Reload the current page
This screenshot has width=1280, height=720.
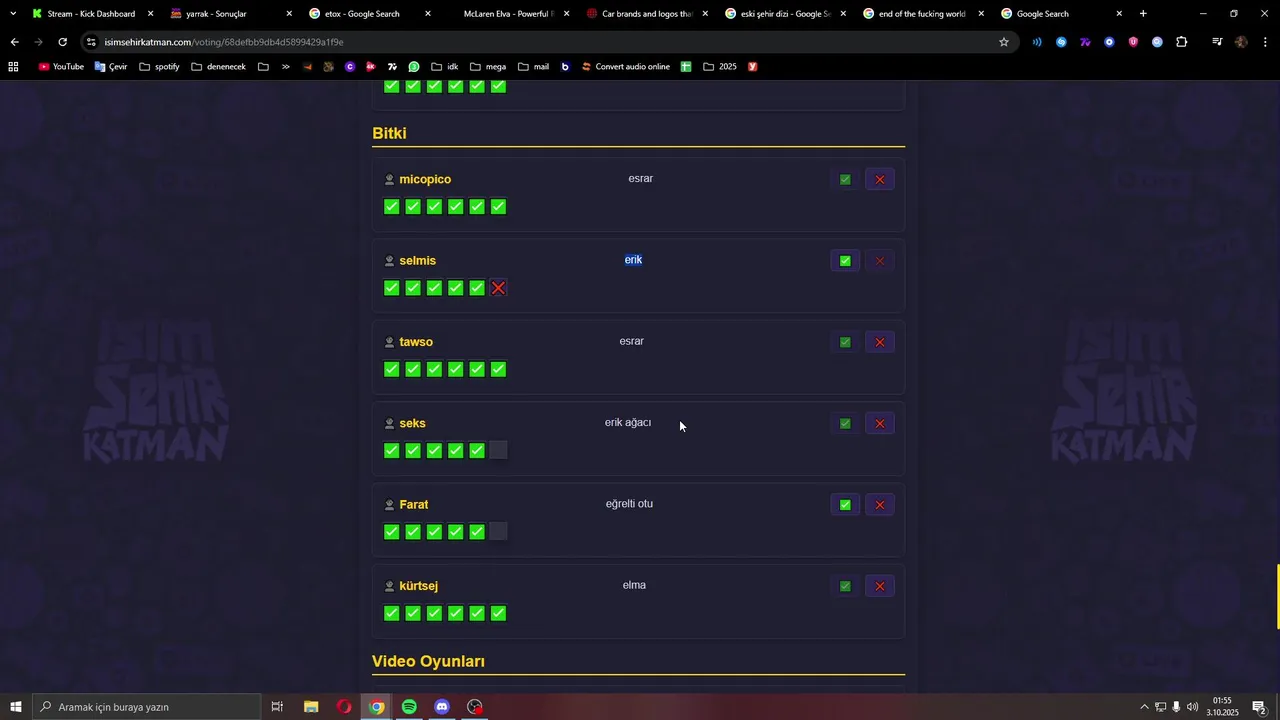[62, 42]
